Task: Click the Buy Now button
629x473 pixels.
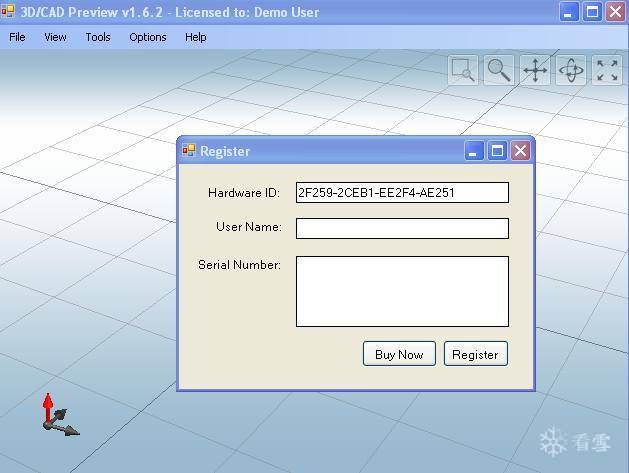Action: [x=399, y=354]
